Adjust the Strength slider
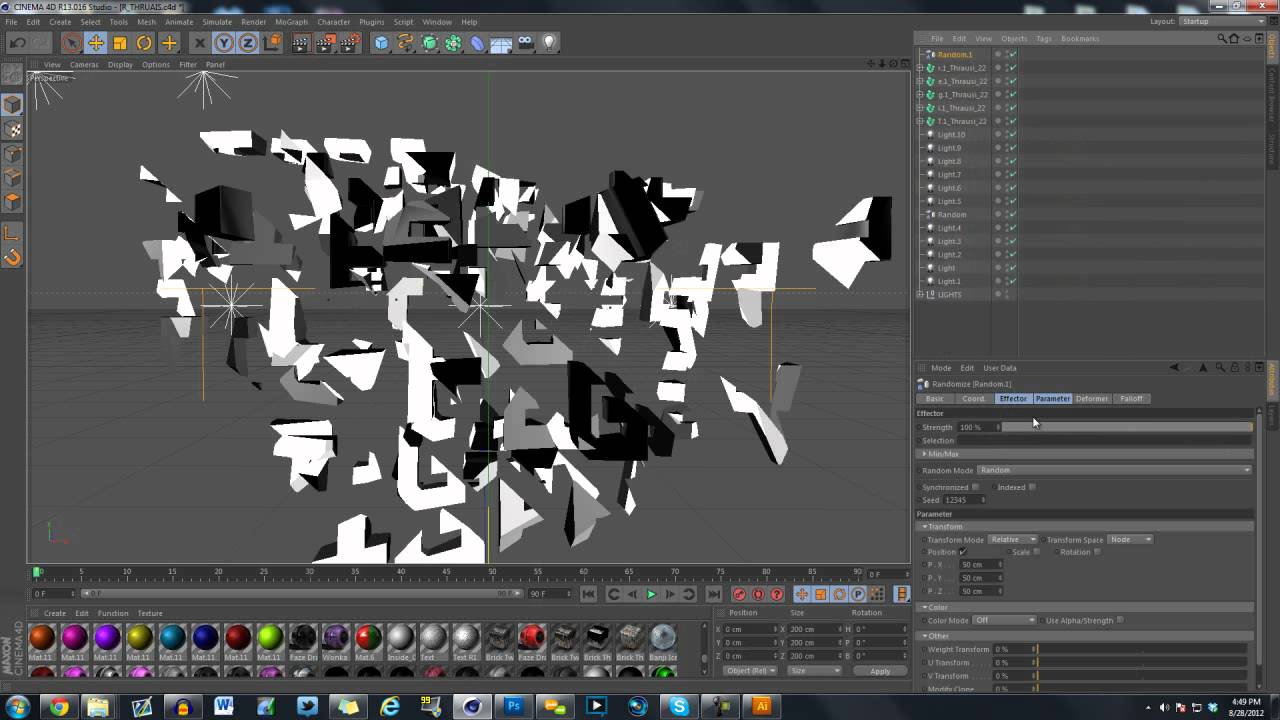This screenshot has height=720, width=1280. 1127,427
